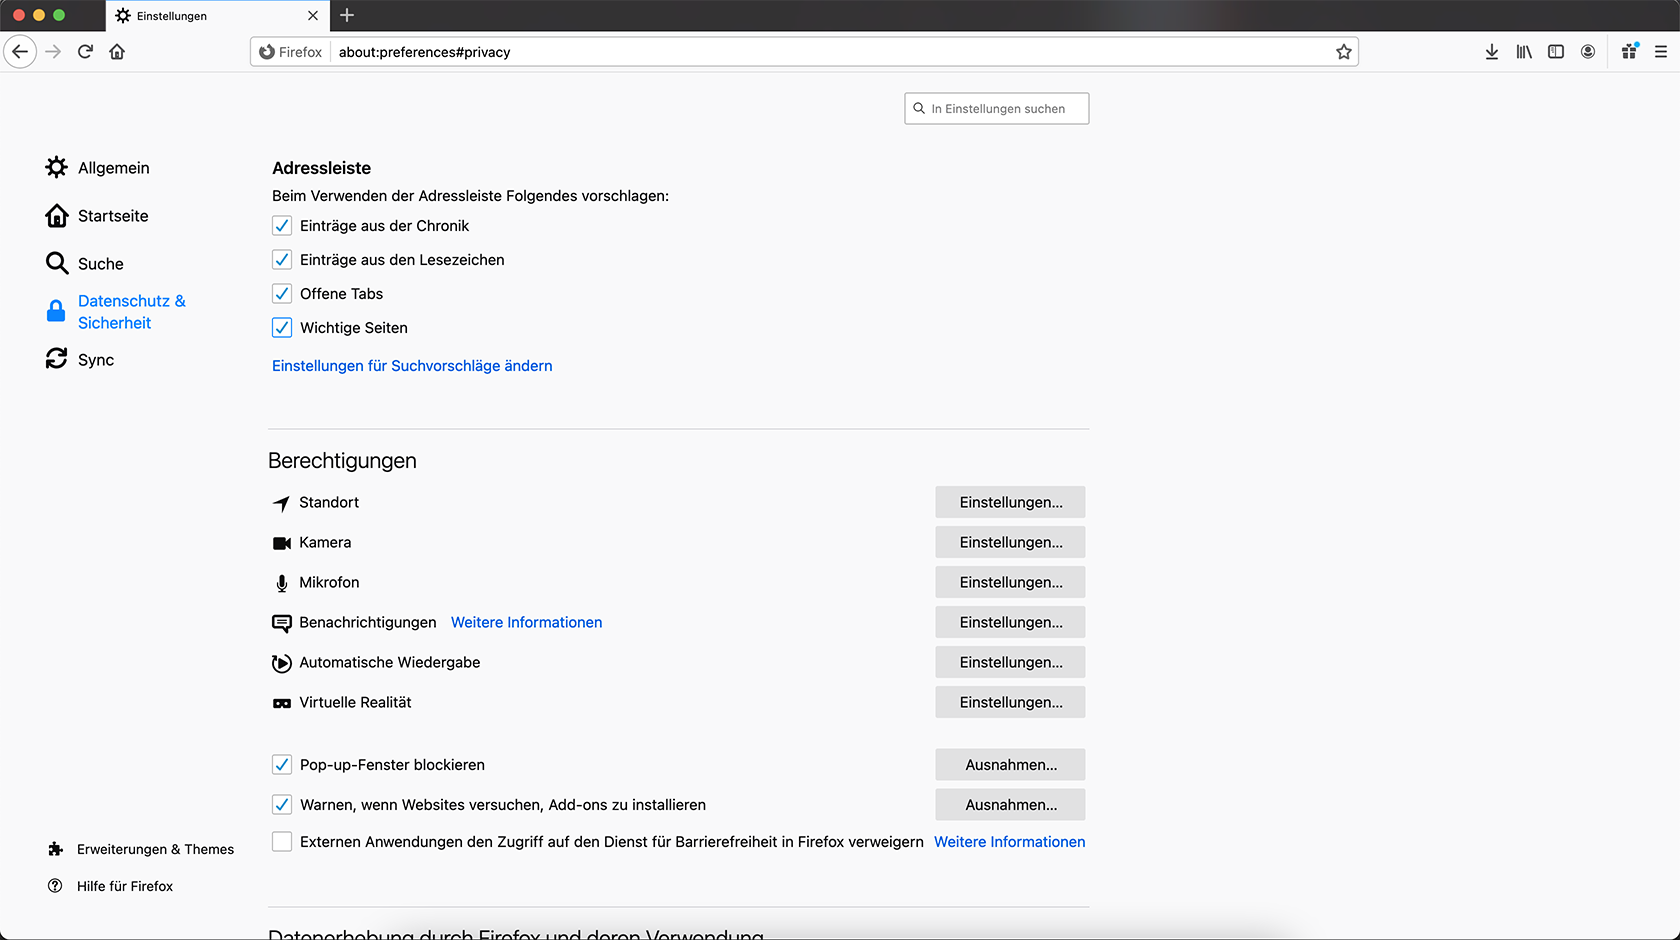
Task: Disable Pop-up-Fenster blockieren checkbox
Action: (x=282, y=765)
